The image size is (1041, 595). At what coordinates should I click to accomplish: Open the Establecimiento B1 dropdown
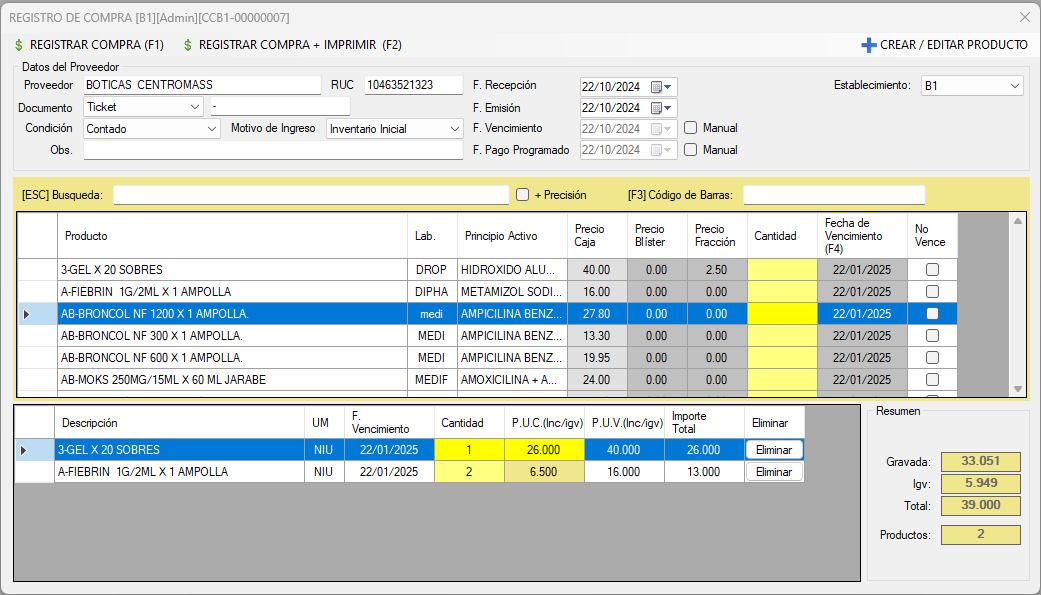click(x=1014, y=86)
